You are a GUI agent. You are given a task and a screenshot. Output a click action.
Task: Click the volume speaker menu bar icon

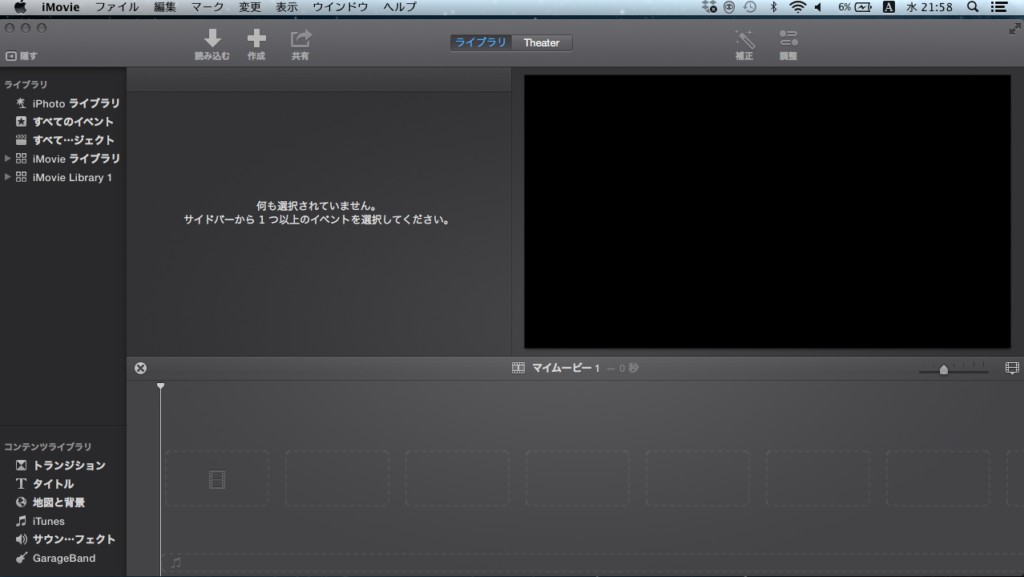[818, 7]
